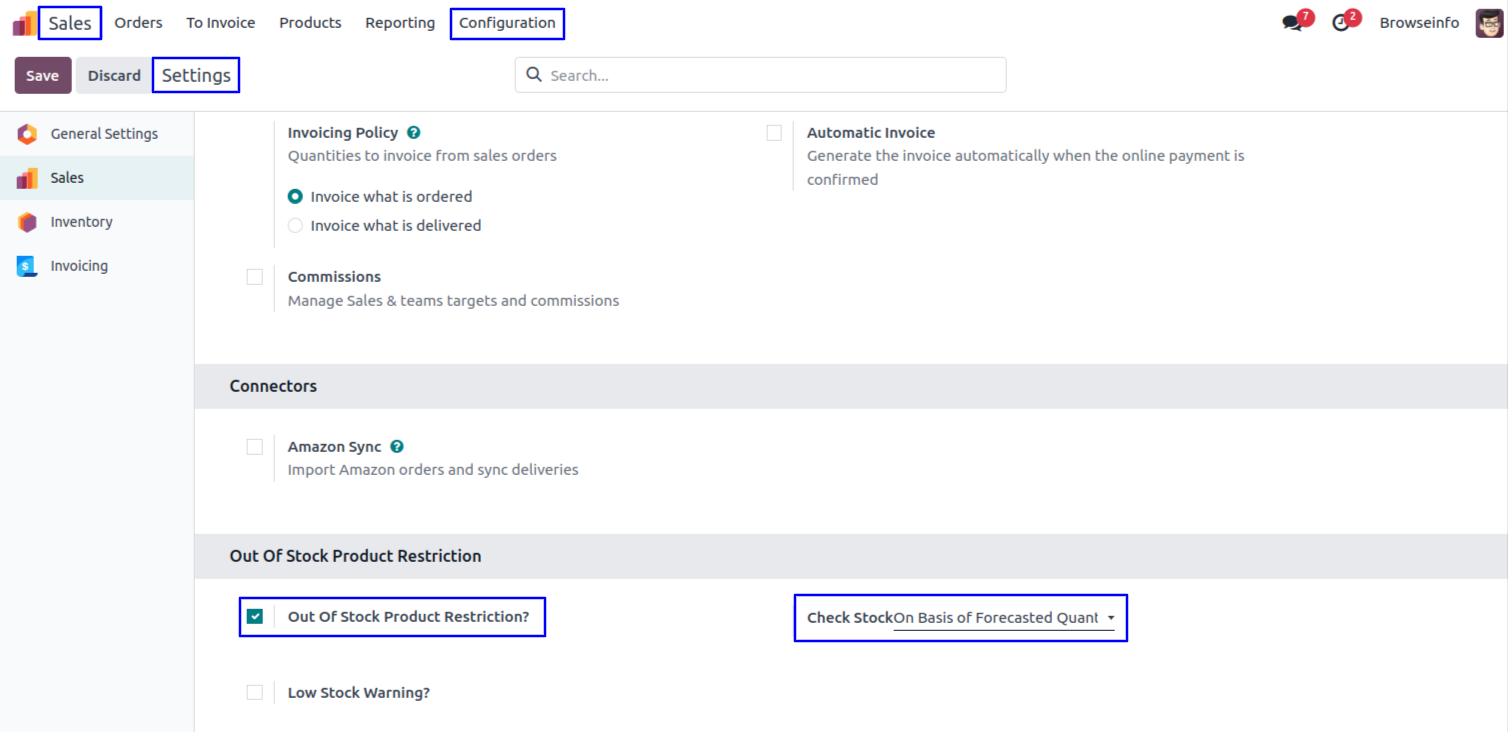Open the messages chat bubble icon

click(x=1292, y=23)
